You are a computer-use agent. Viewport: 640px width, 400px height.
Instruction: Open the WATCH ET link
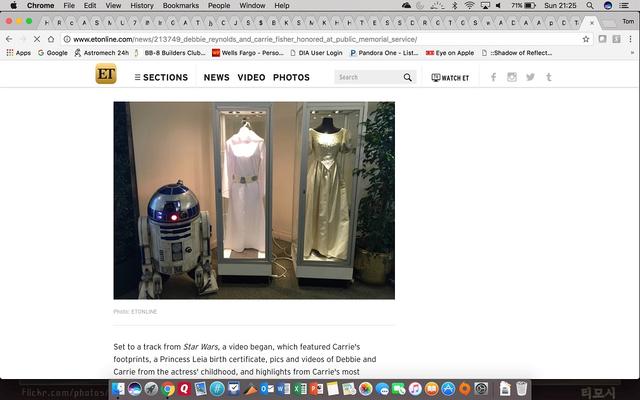pyautogui.click(x=450, y=78)
